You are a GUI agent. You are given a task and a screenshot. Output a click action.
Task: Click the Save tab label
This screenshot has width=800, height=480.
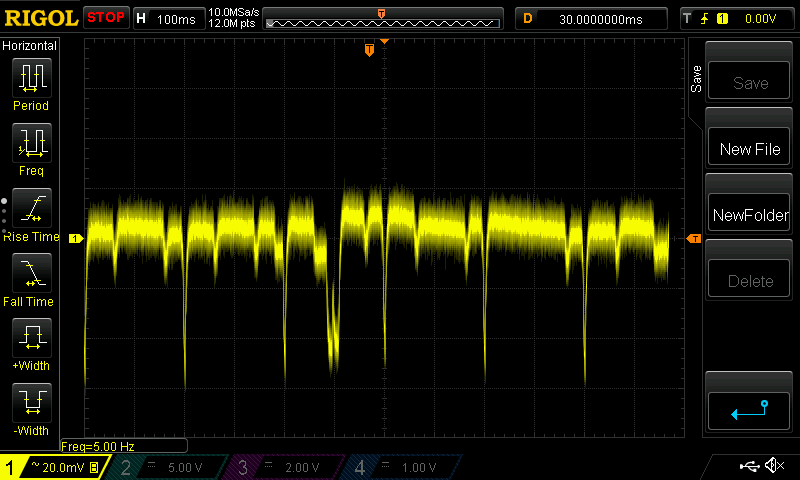(696, 80)
